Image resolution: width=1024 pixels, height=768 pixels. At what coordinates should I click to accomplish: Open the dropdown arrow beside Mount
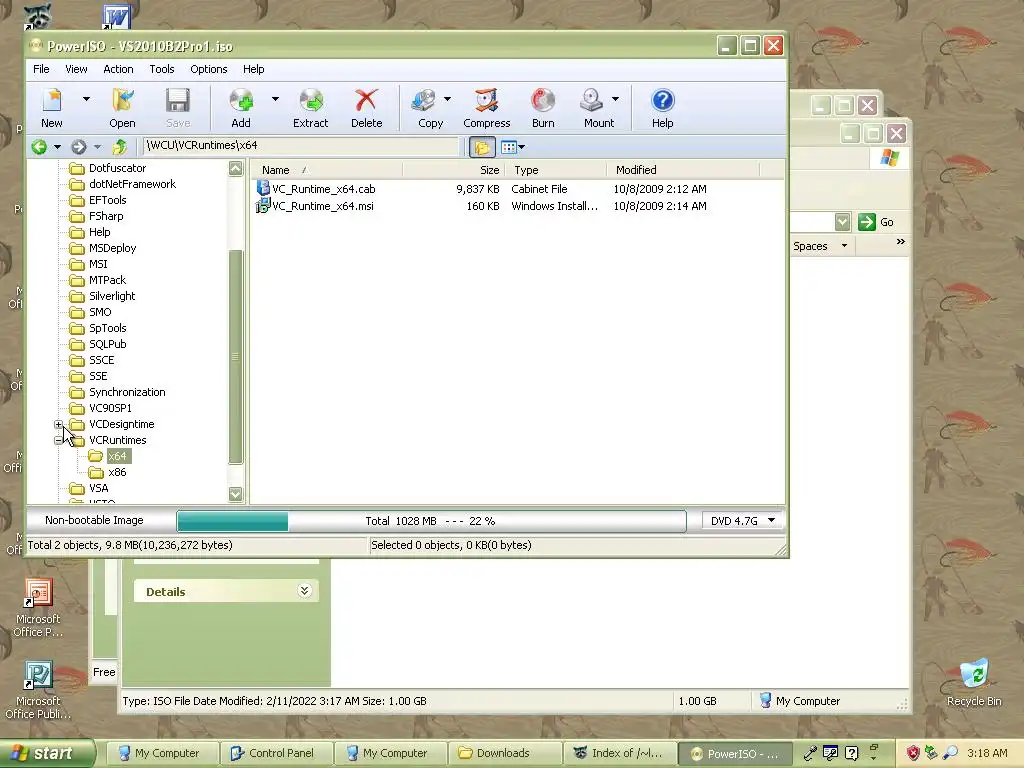(615, 99)
